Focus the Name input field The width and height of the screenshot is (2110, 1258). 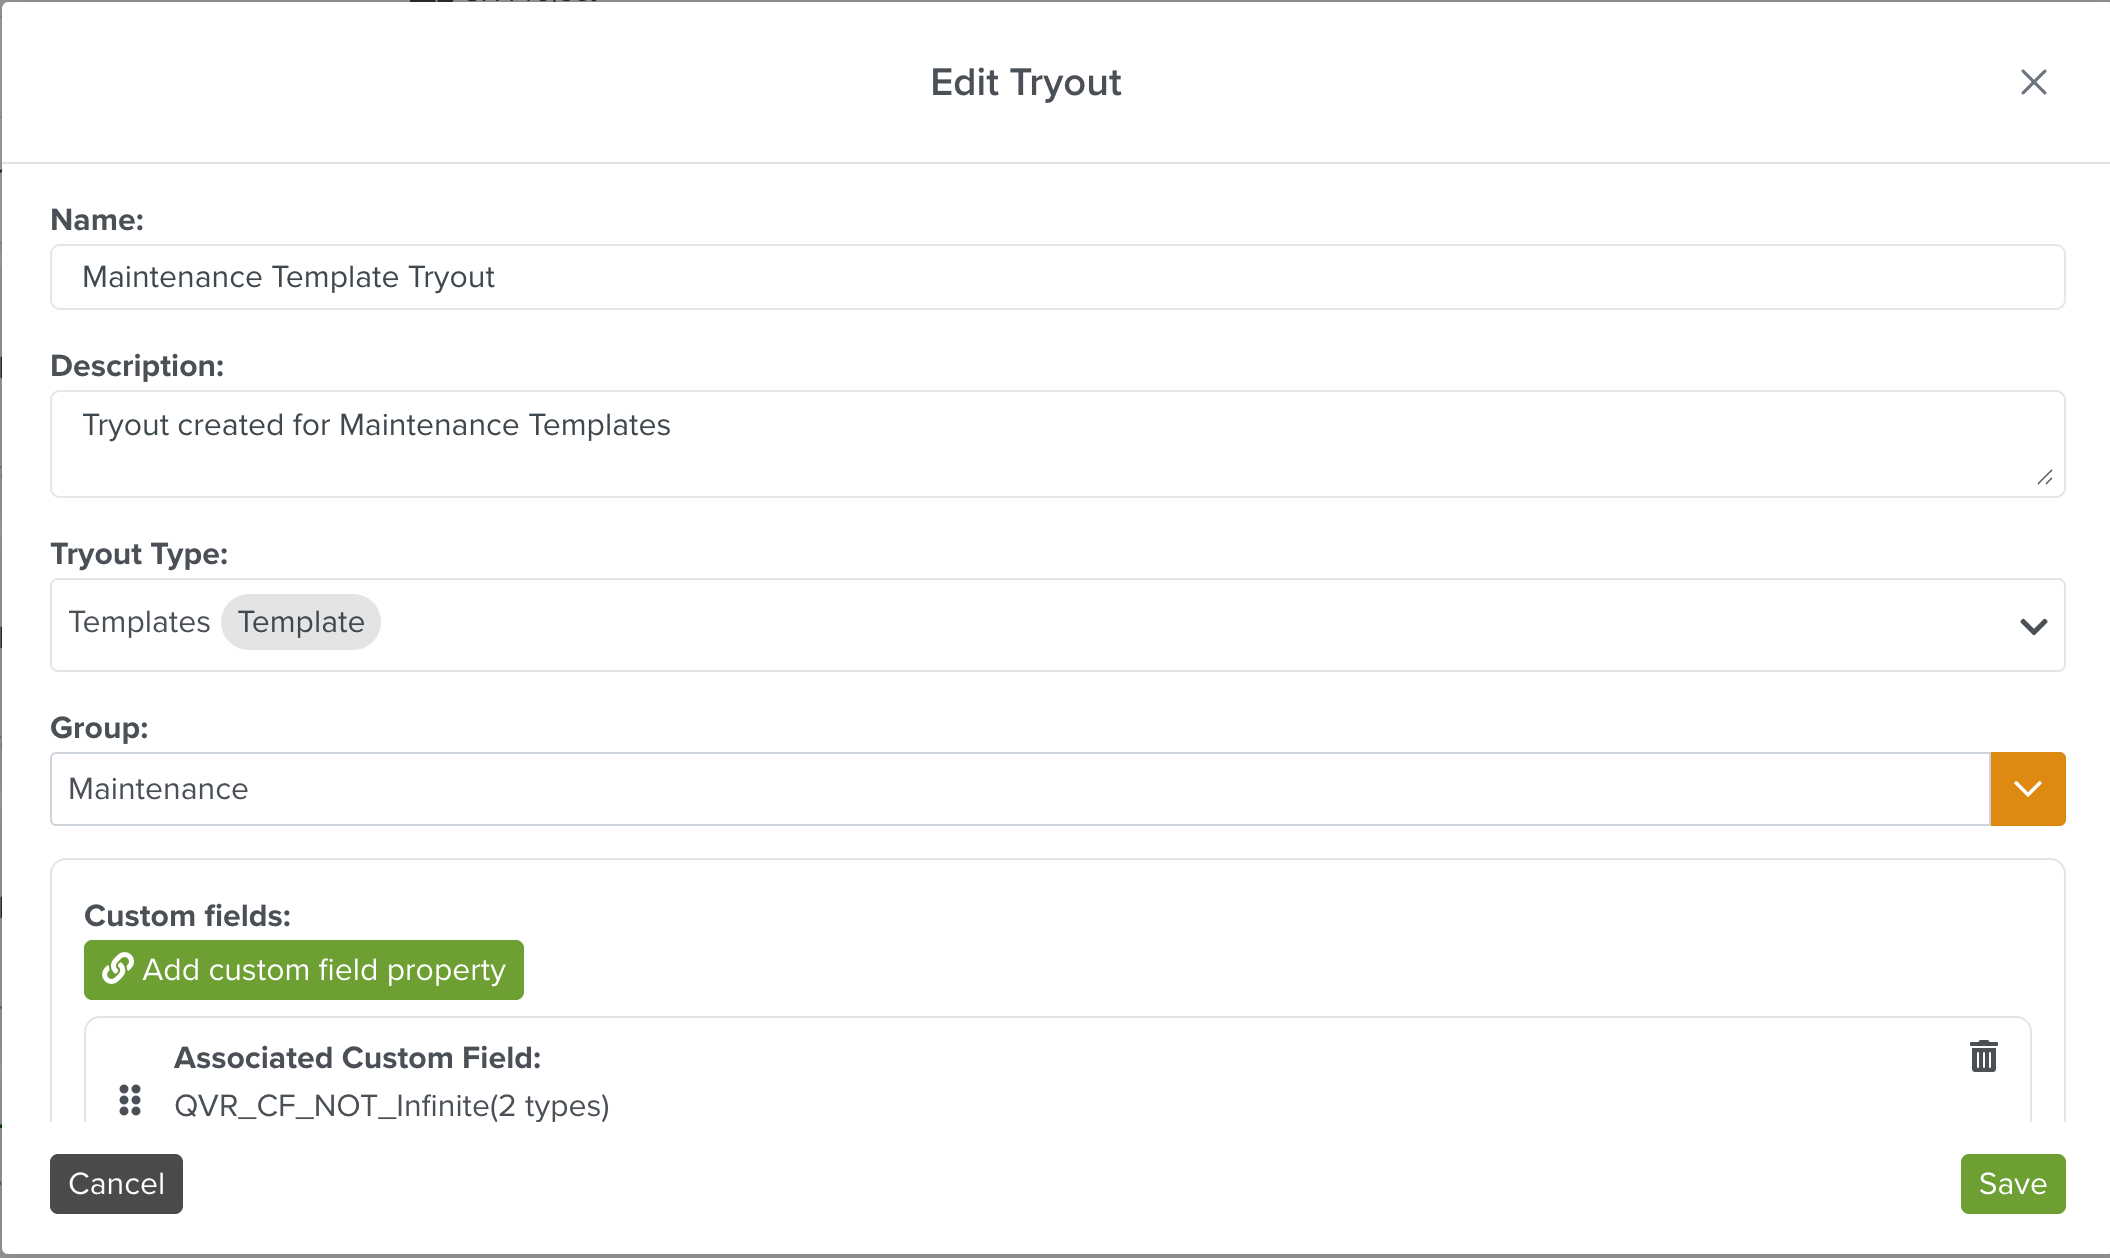coord(1057,277)
